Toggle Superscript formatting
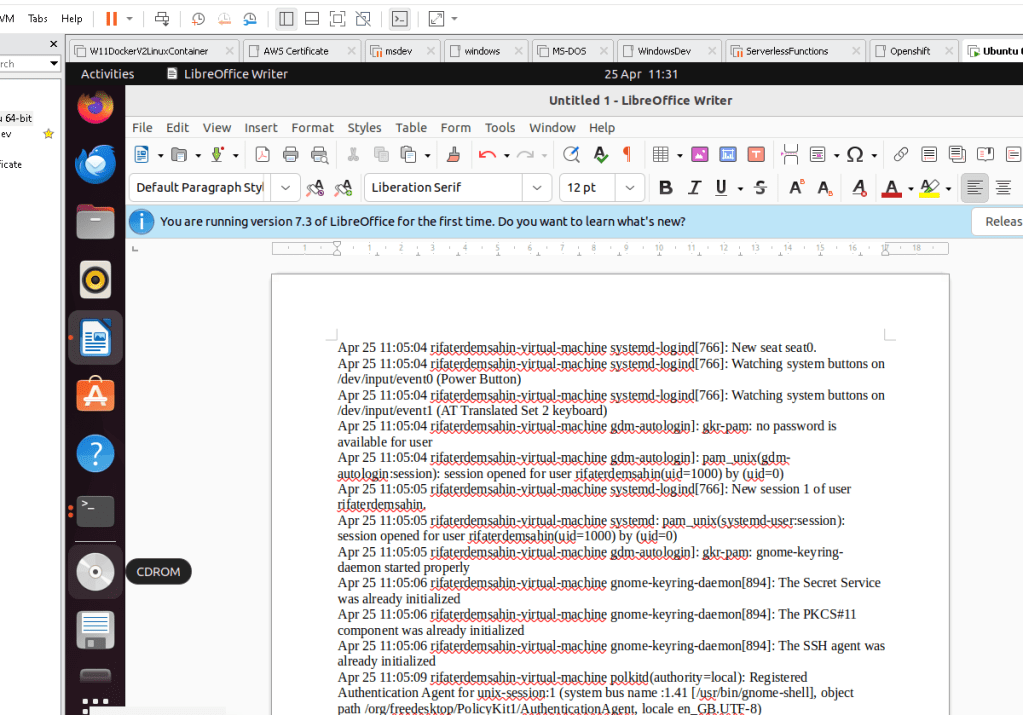This screenshot has width=1023, height=715. pos(796,188)
